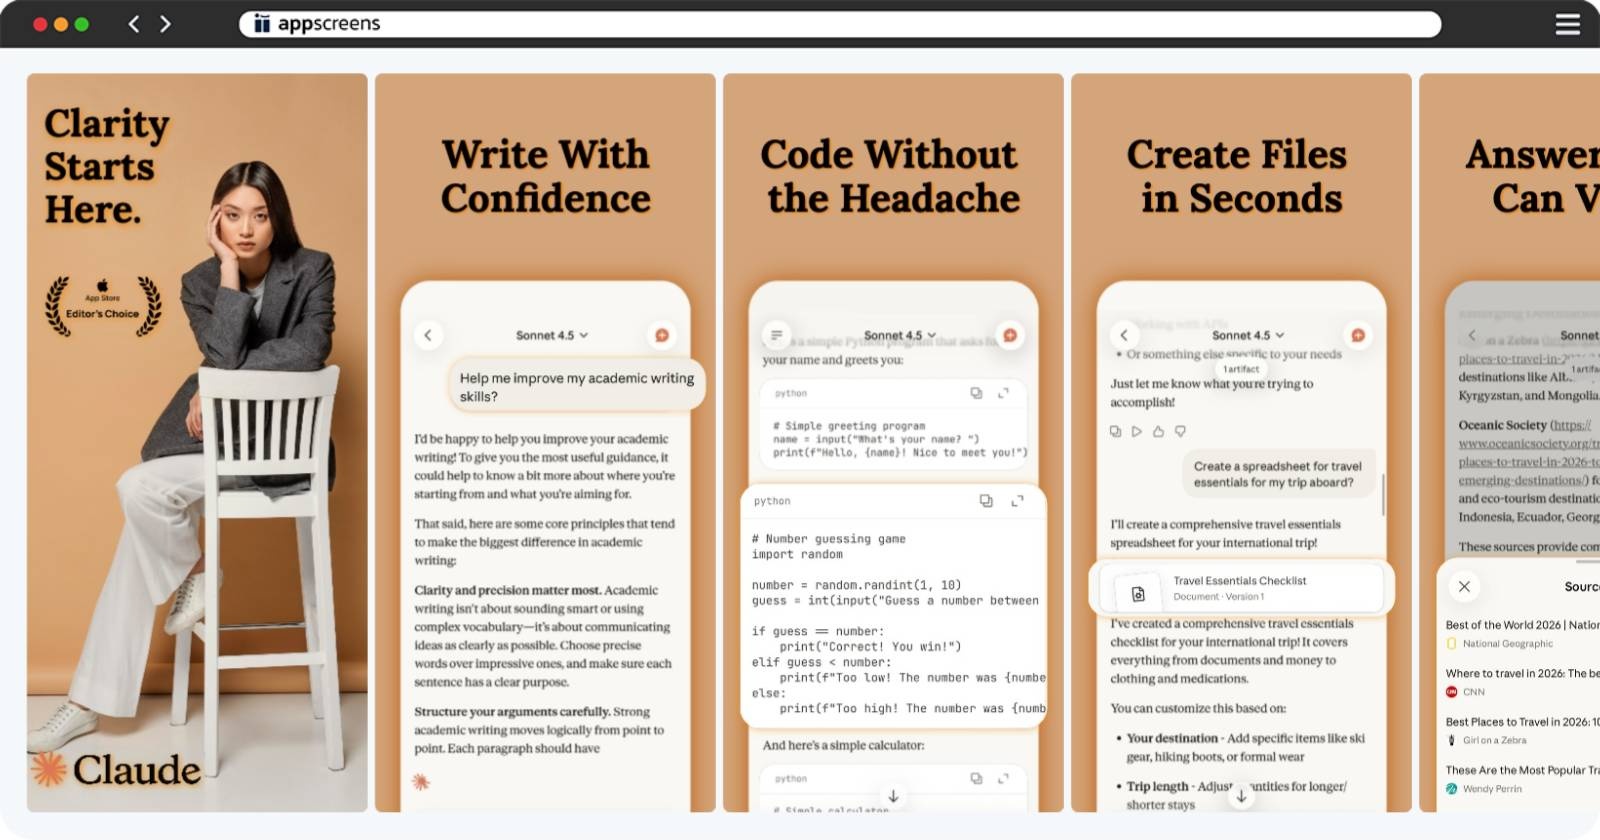The image size is (1600, 840).
Task: Click the '1 artifact' label in the Create Files screen
Action: tap(1241, 369)
